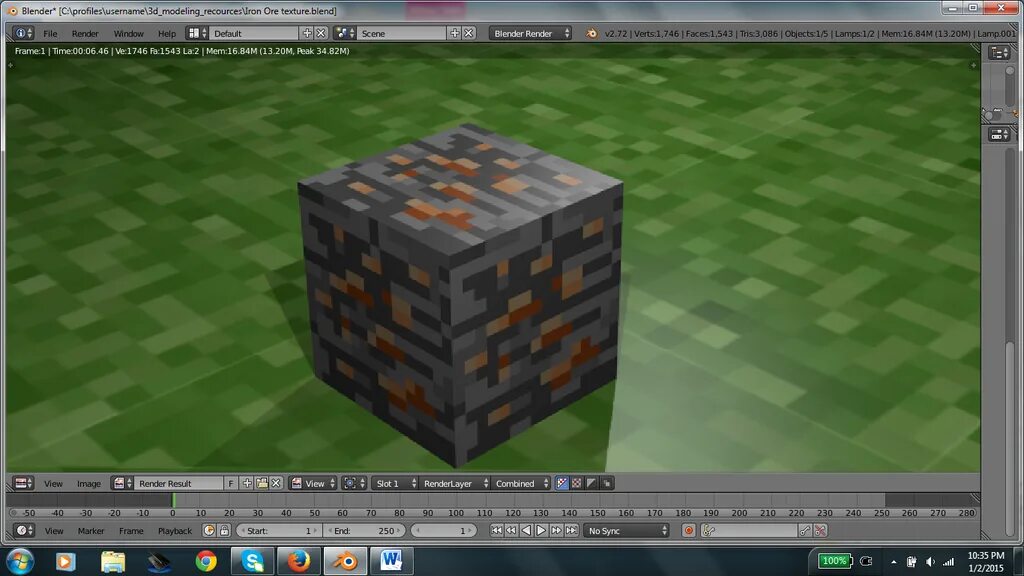Open the editor mode View dropdown

point(313,483)
